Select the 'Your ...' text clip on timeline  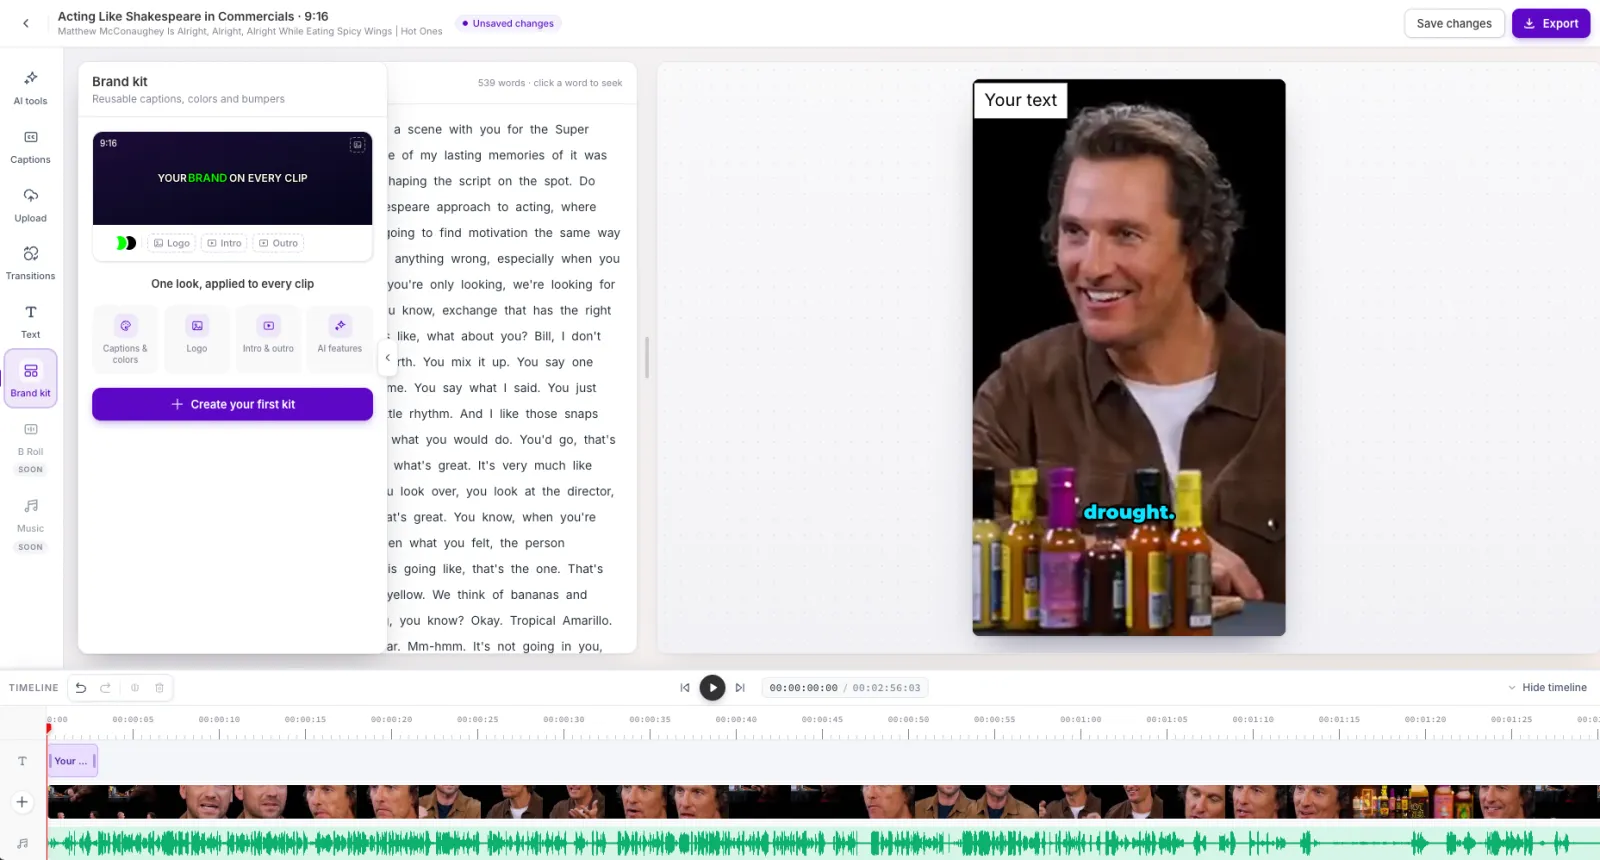pos(72,761)
